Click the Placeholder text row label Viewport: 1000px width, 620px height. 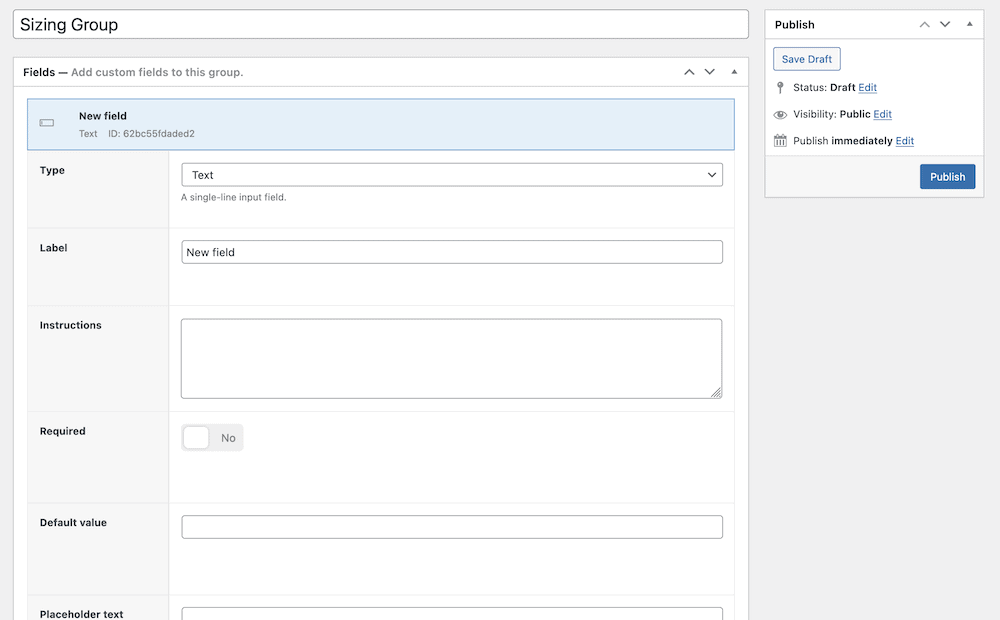pos(82,614)
